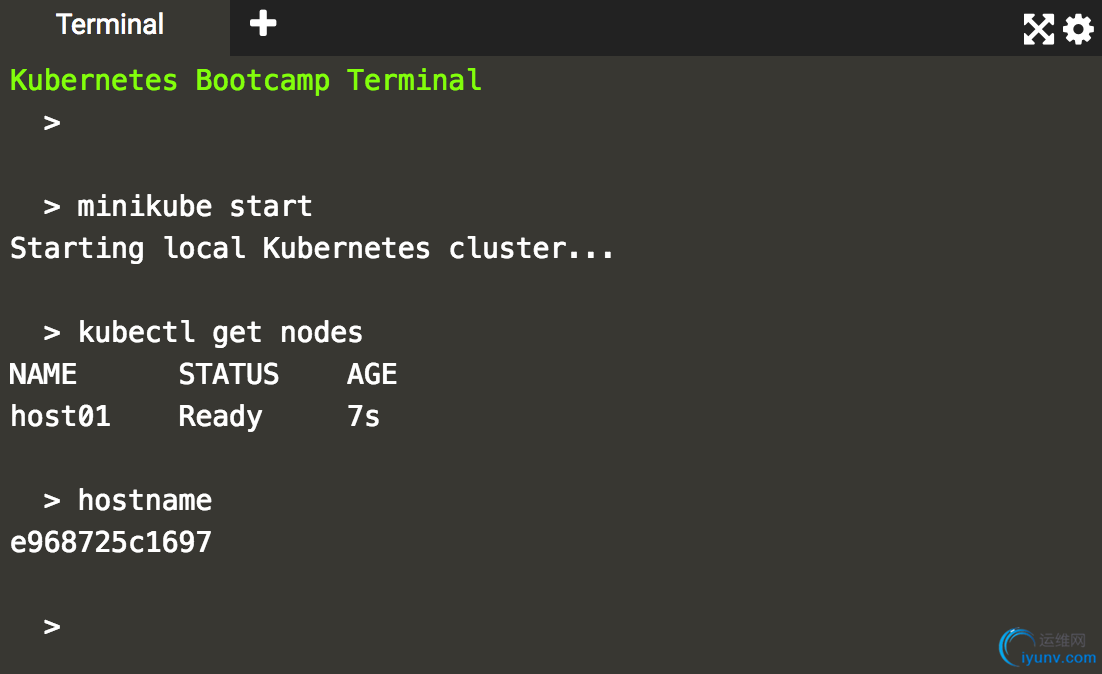
Task: Click the hostname command text
Action: click(x=145, y=500)
